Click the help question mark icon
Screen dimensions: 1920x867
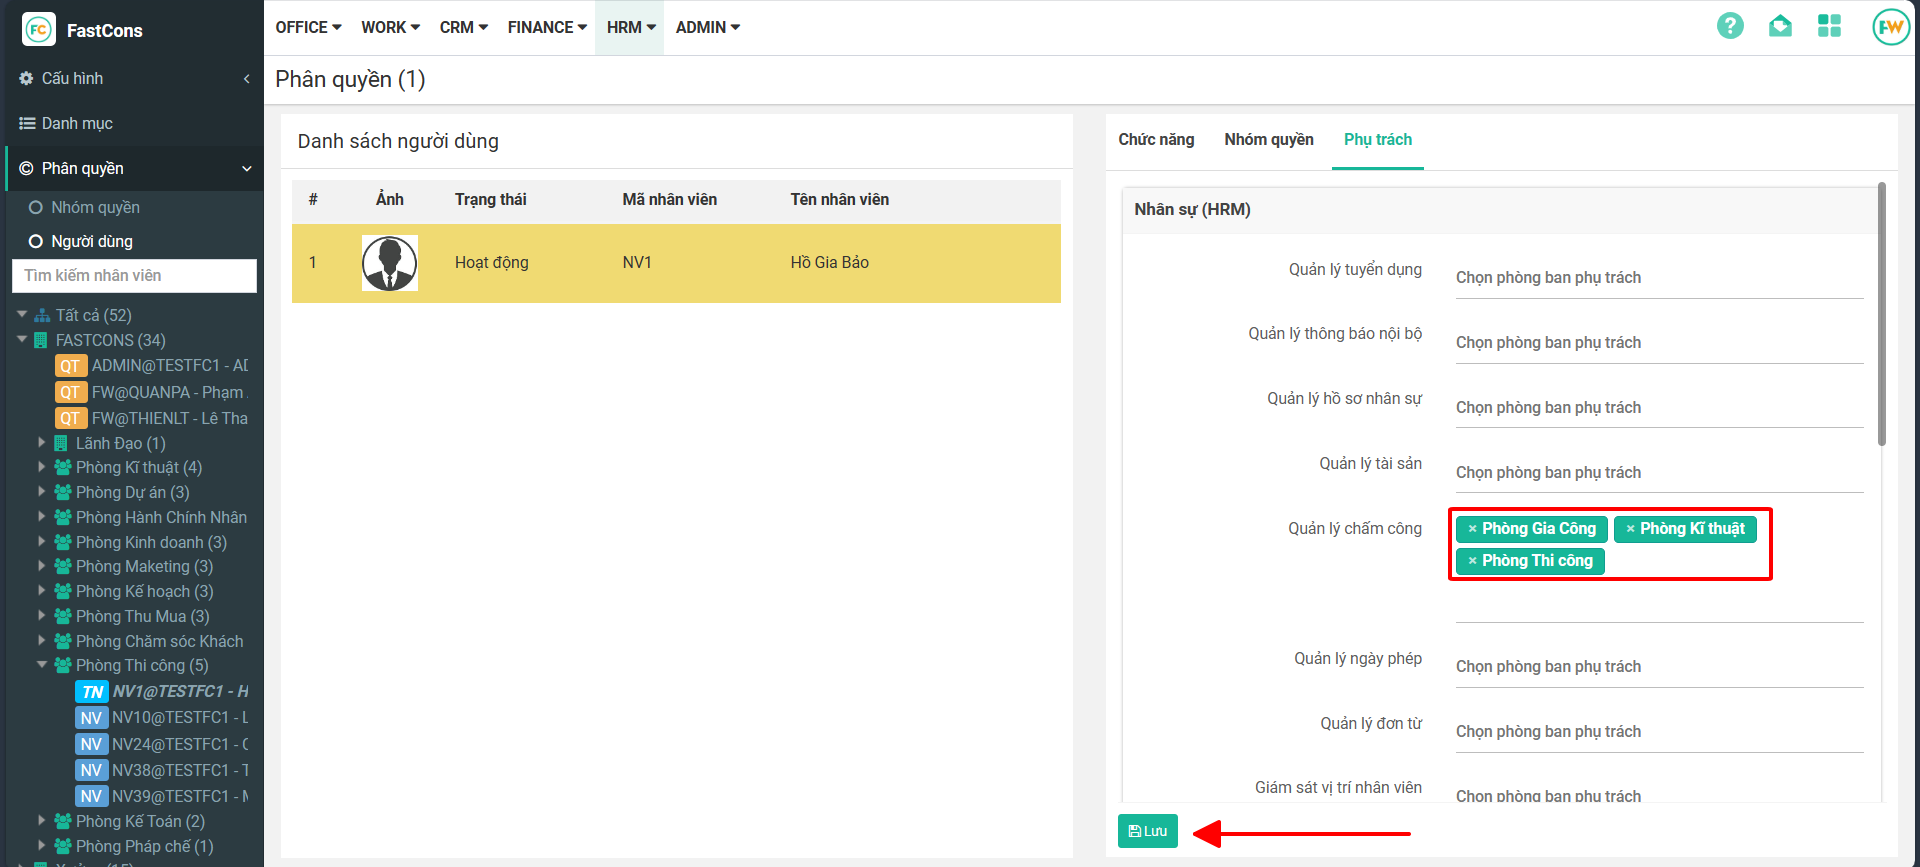[x=1730, y=26]
